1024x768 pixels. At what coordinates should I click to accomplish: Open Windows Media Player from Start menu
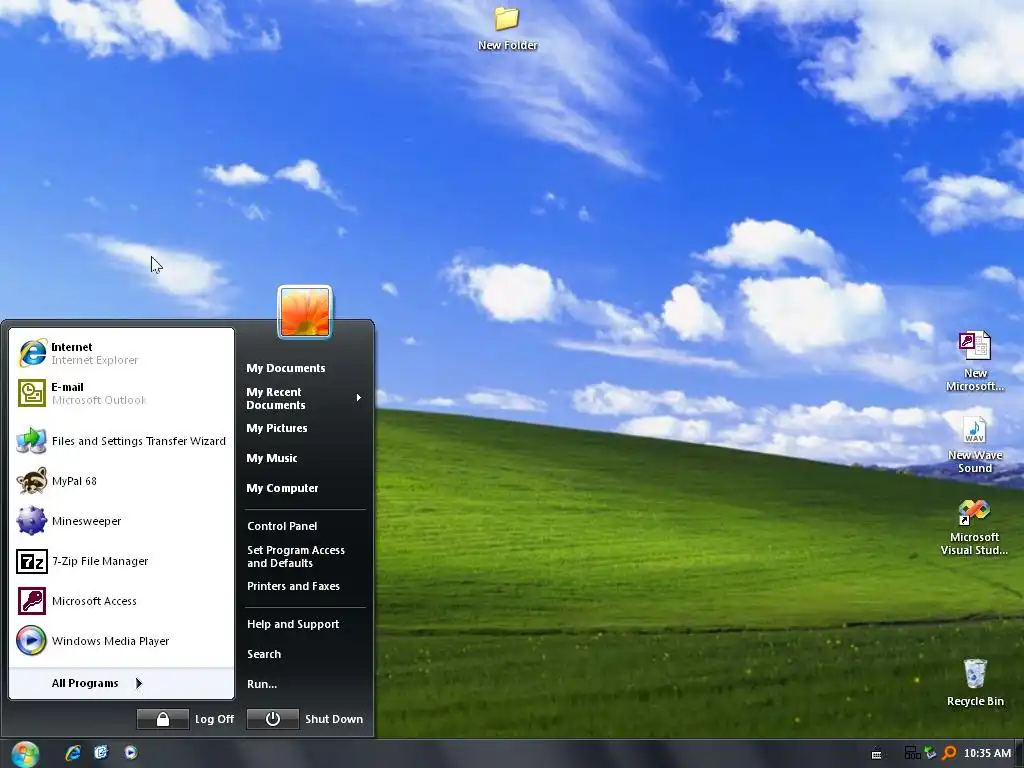121,641
